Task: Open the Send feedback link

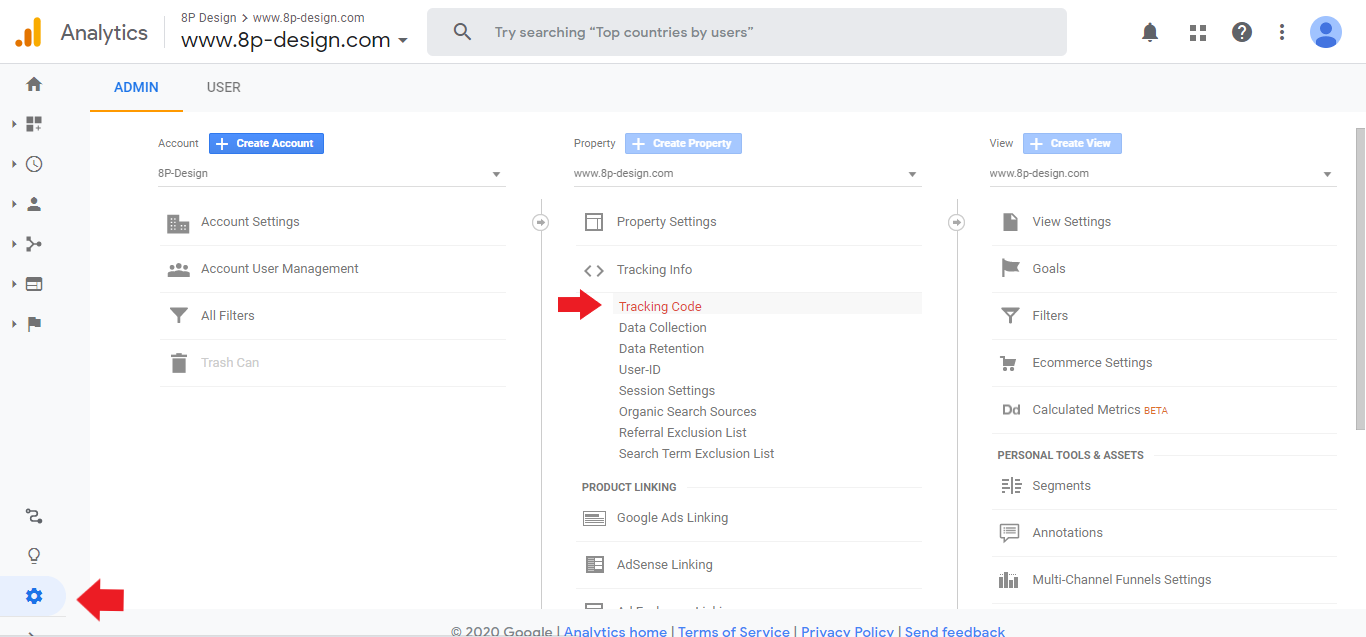Action: pyautogui.click(x=955, y=631)
